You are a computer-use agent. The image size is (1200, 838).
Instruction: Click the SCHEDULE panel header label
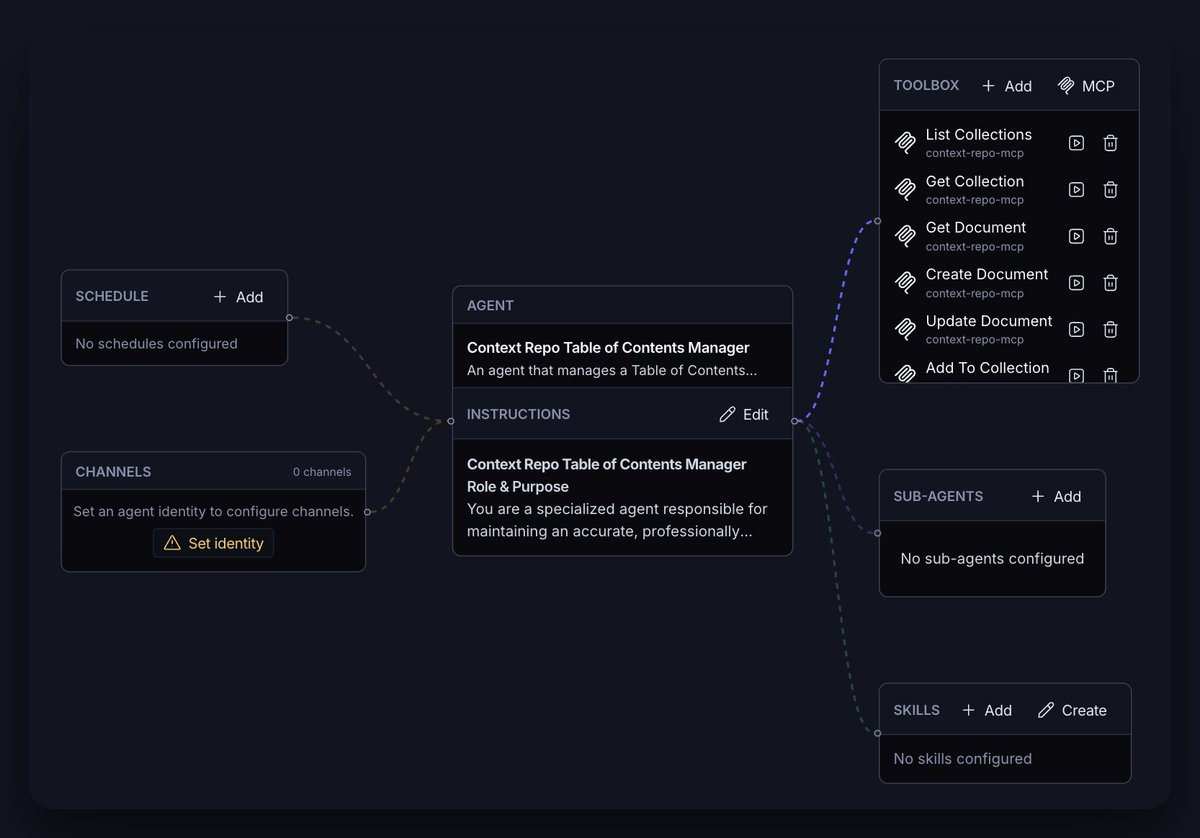112,297
